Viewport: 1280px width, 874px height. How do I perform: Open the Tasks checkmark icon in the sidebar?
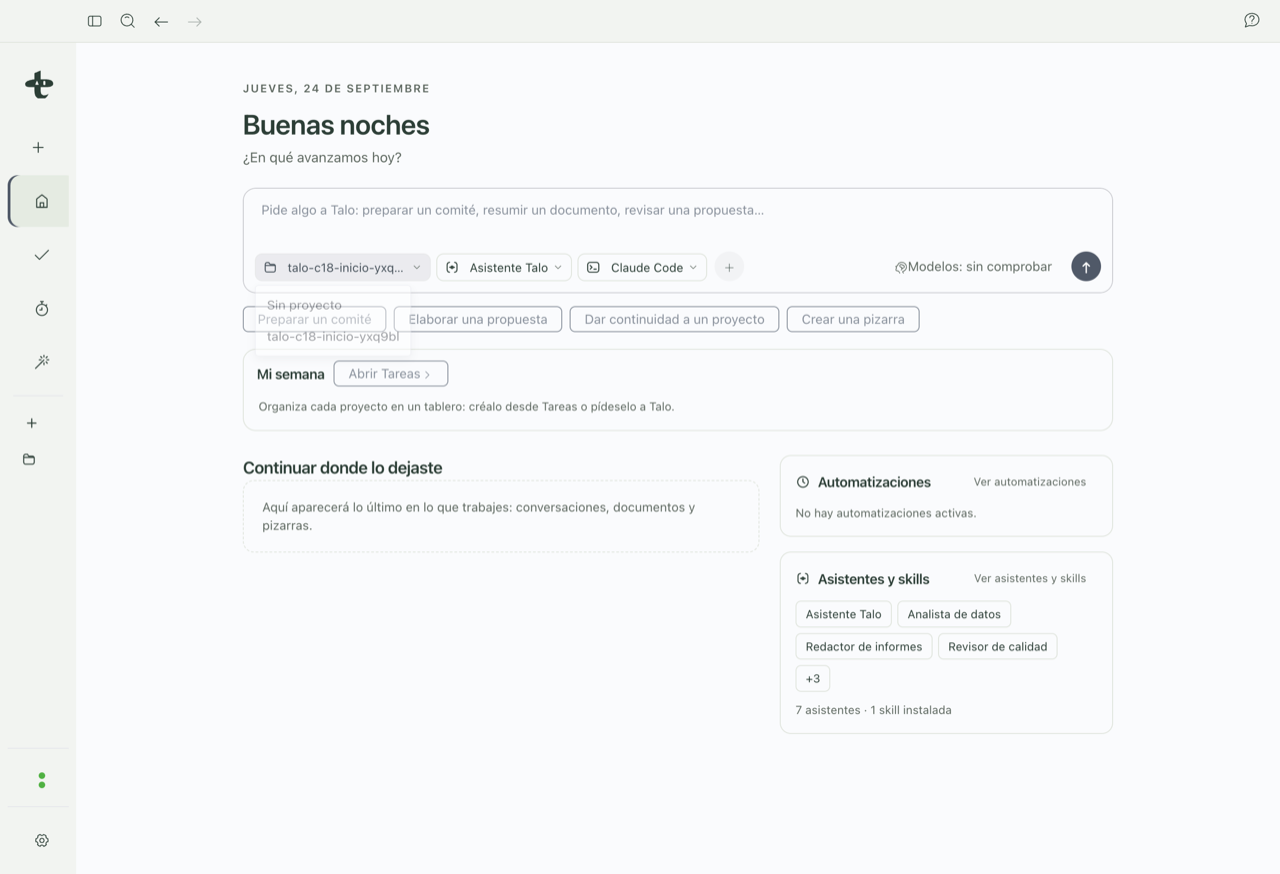tap(41, 255)
